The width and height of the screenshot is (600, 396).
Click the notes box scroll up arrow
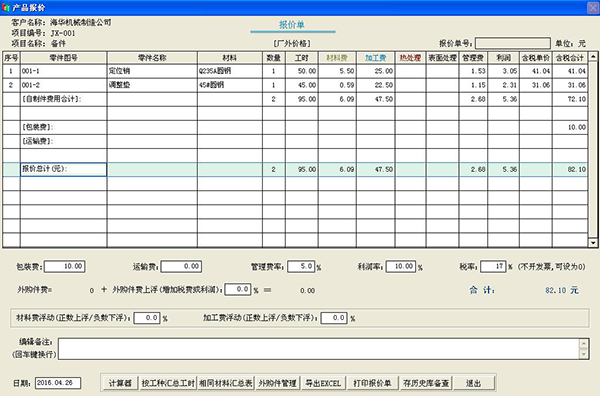pyautogui.click(x=584, y=344)
